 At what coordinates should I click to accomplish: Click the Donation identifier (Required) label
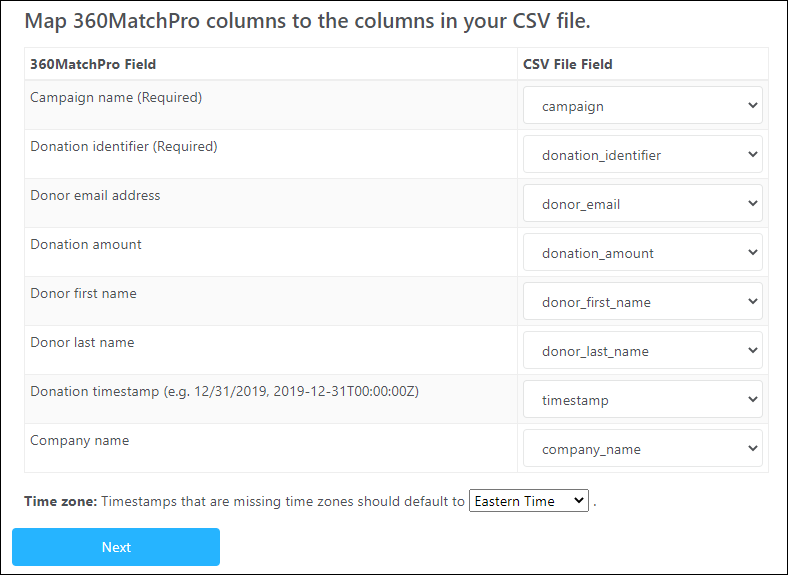123,147
